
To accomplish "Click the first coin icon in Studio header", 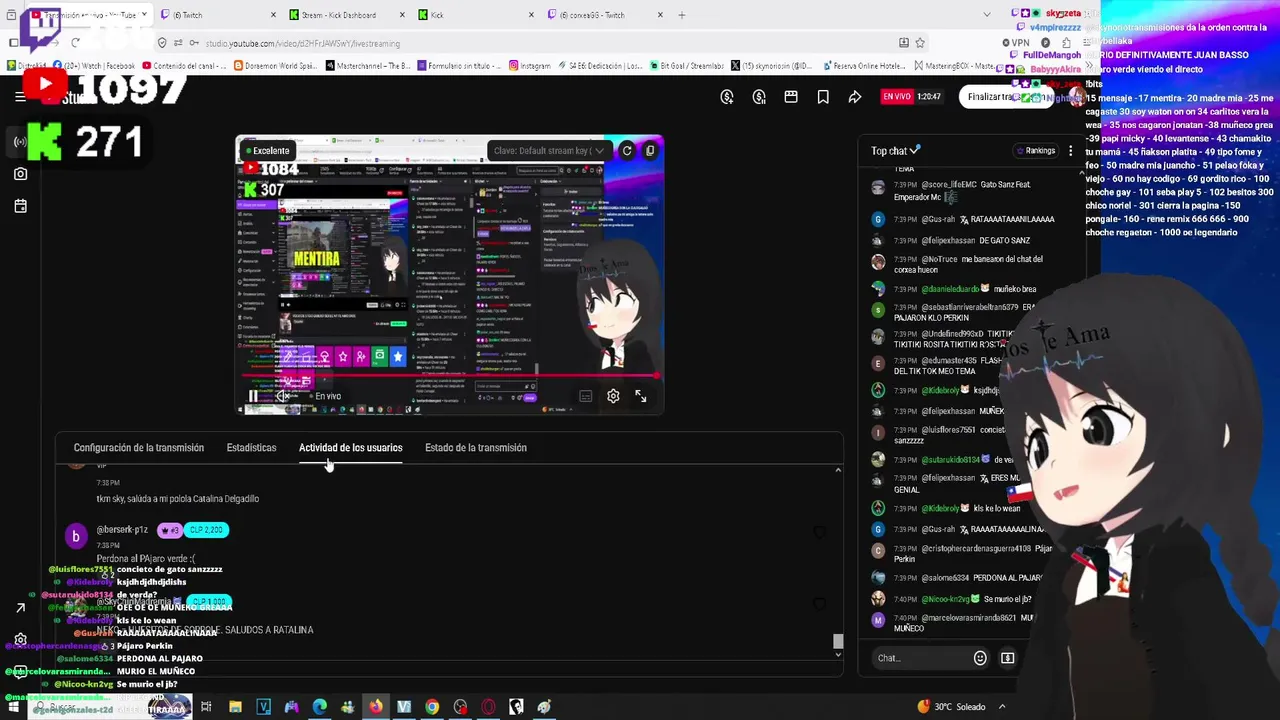I will point(727,97).
